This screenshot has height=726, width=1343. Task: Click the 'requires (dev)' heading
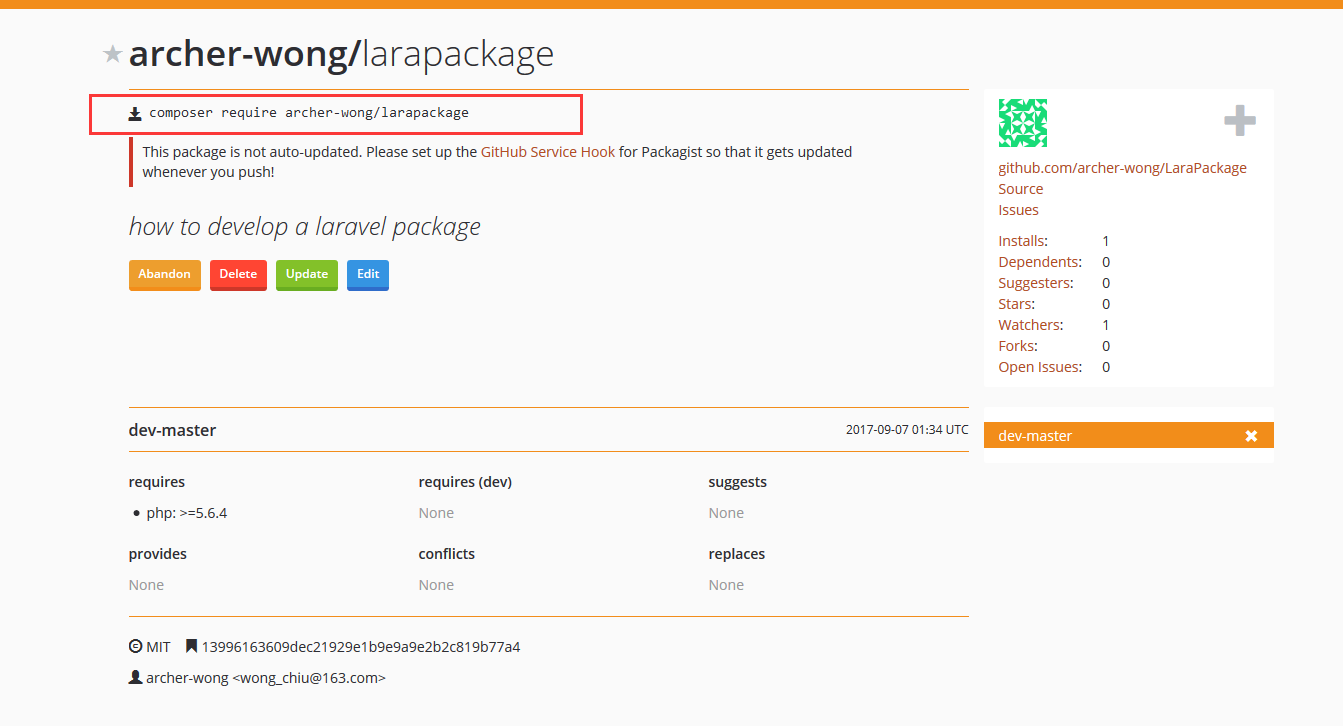point(465,482)
